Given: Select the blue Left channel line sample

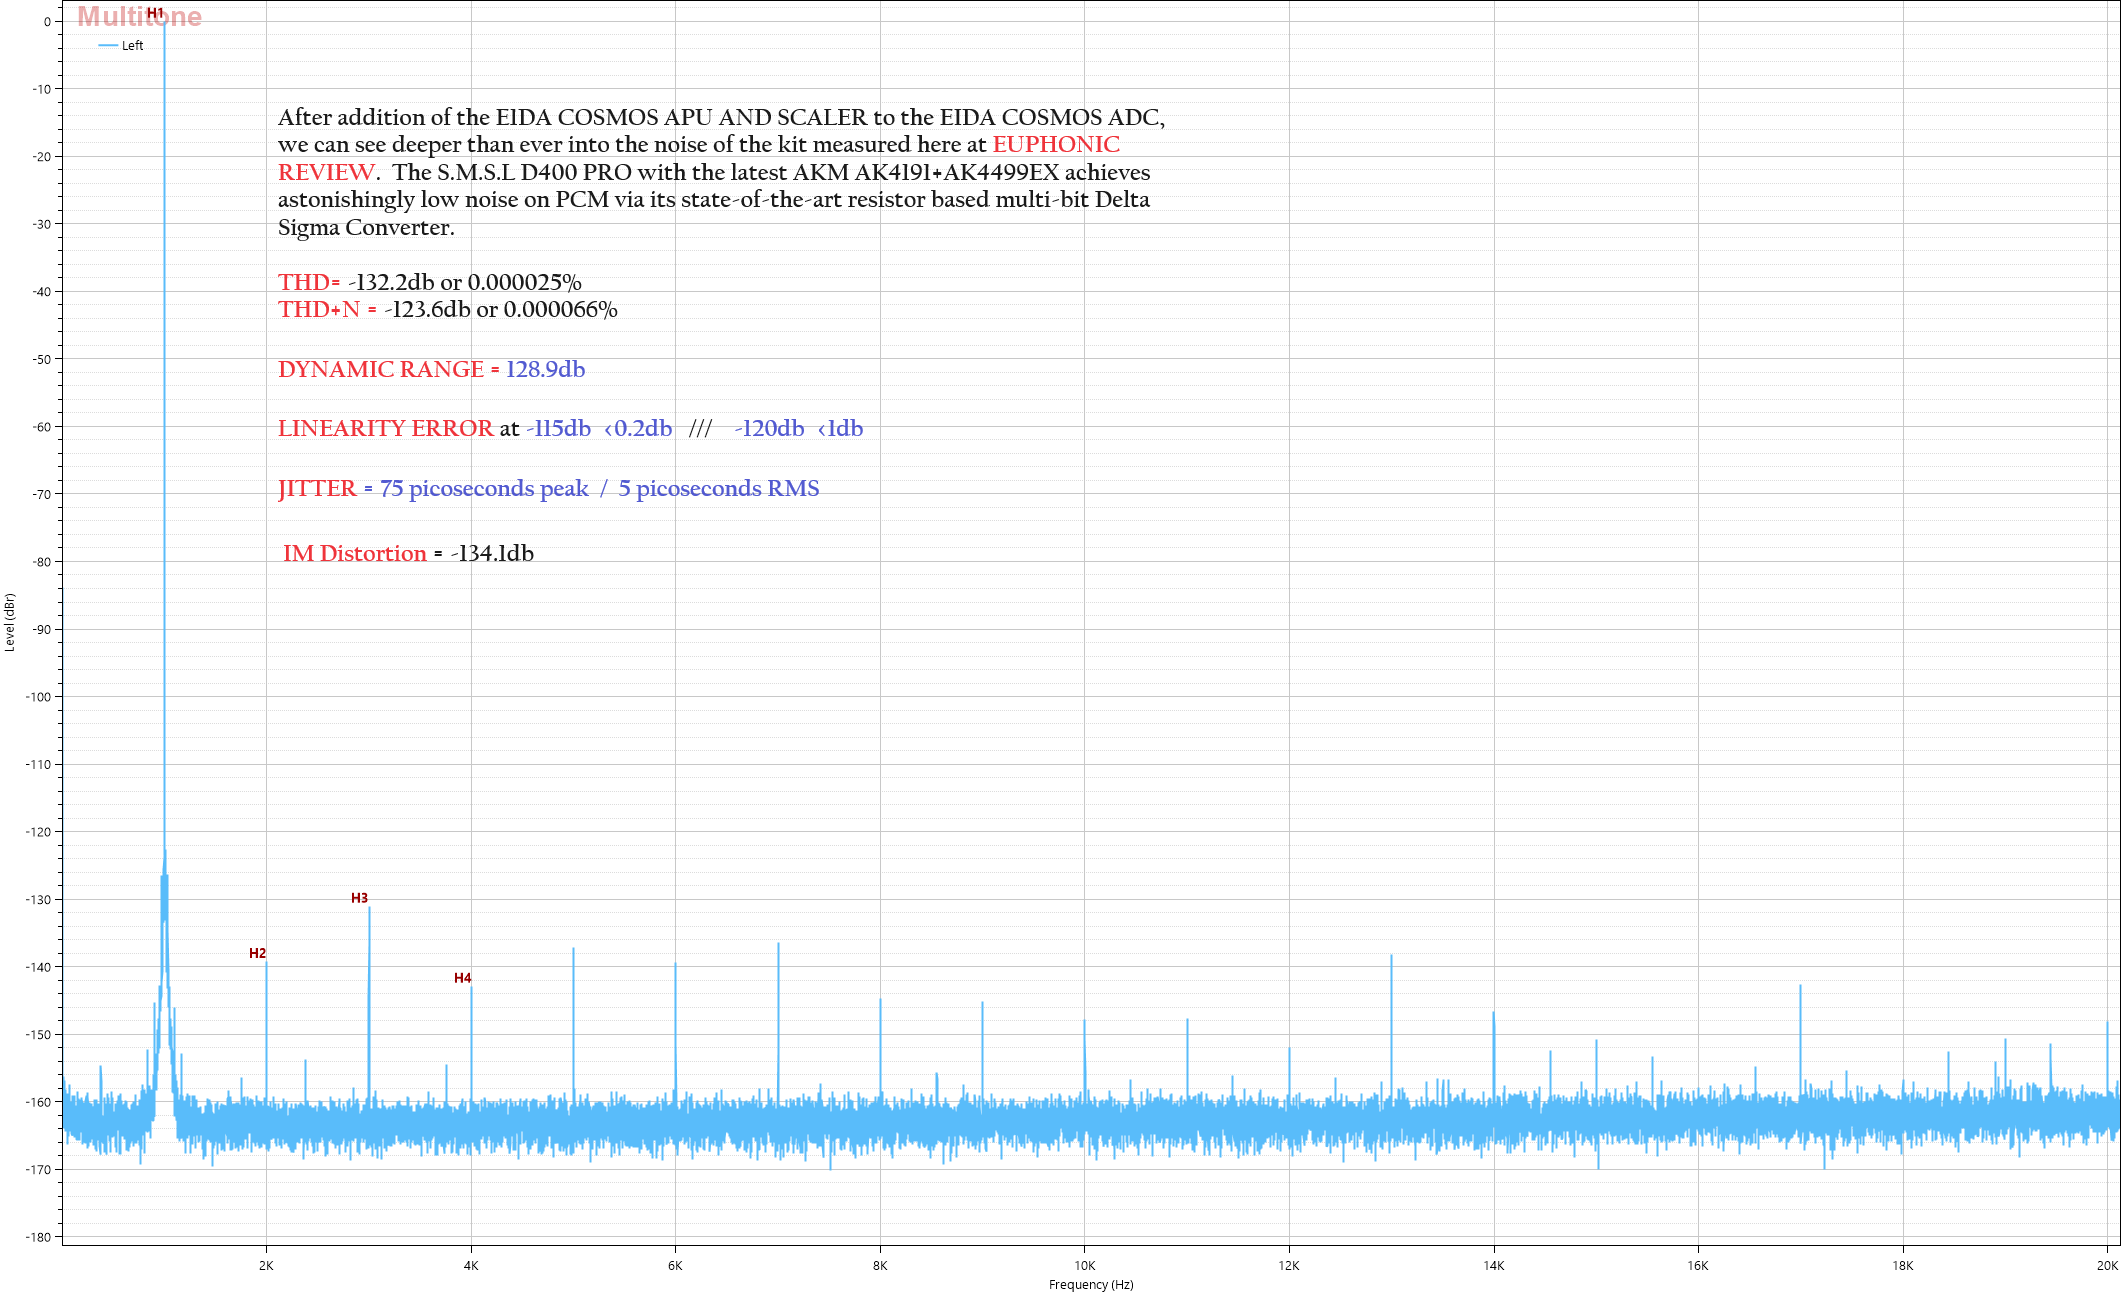Looking at the screenshot, I should [x=107, y=45].
